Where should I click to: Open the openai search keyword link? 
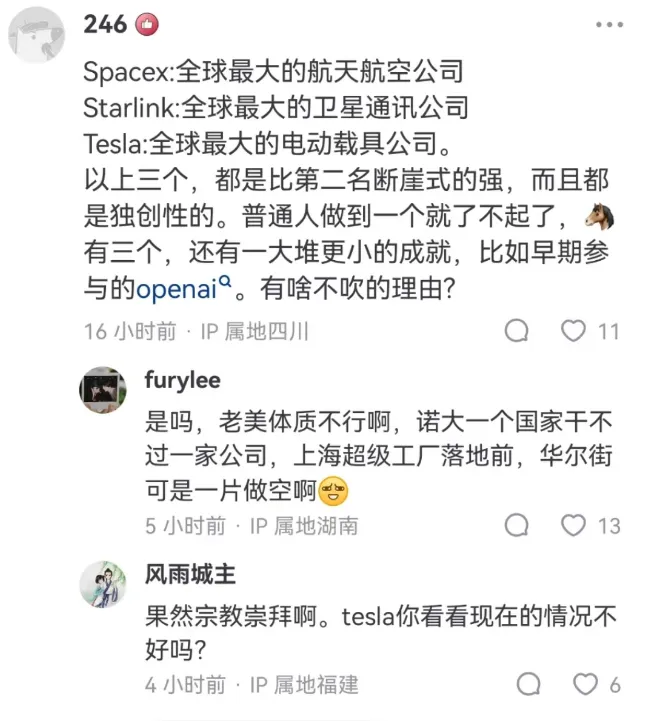pyautogui.click(x=176, y=290)
